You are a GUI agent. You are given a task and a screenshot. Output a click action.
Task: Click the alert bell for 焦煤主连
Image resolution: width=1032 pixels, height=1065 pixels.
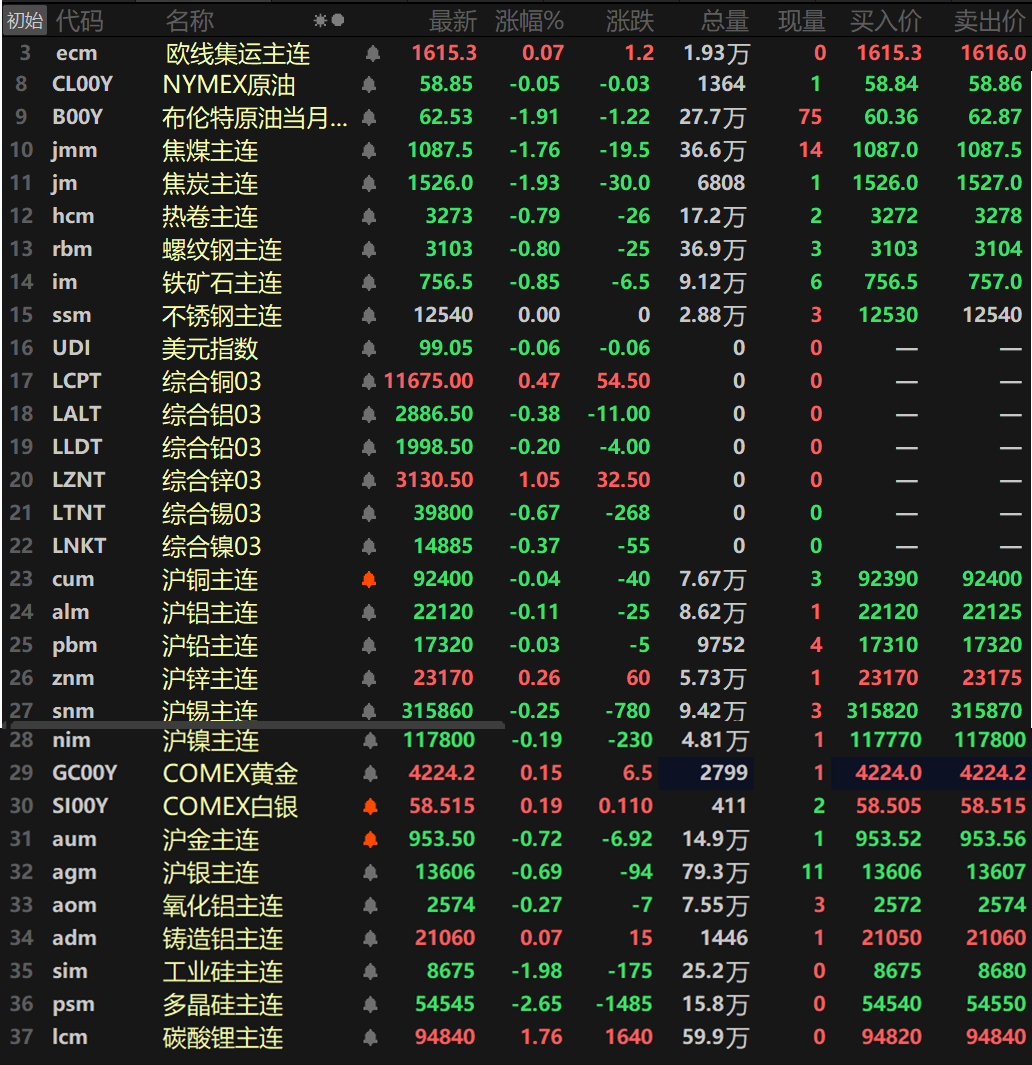369,151
